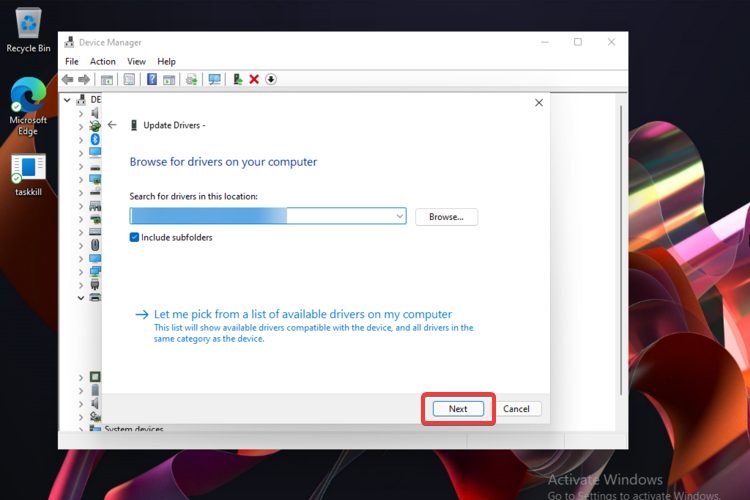Click the Cancel button
This screenshot has height=500, width=750.
[516, 409]
